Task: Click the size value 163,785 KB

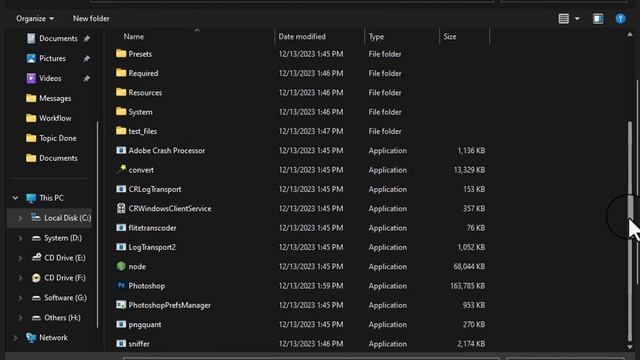Action: click(x=467, y=286)
